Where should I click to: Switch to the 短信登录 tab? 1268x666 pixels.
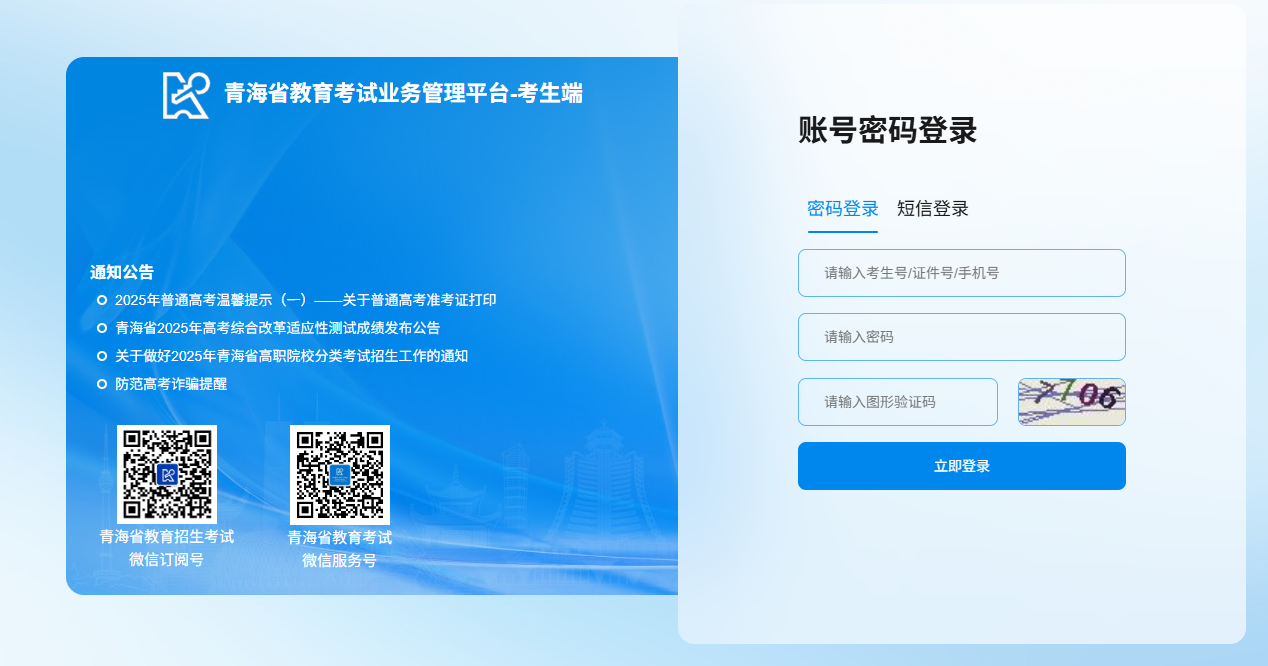tap(932, 209)
